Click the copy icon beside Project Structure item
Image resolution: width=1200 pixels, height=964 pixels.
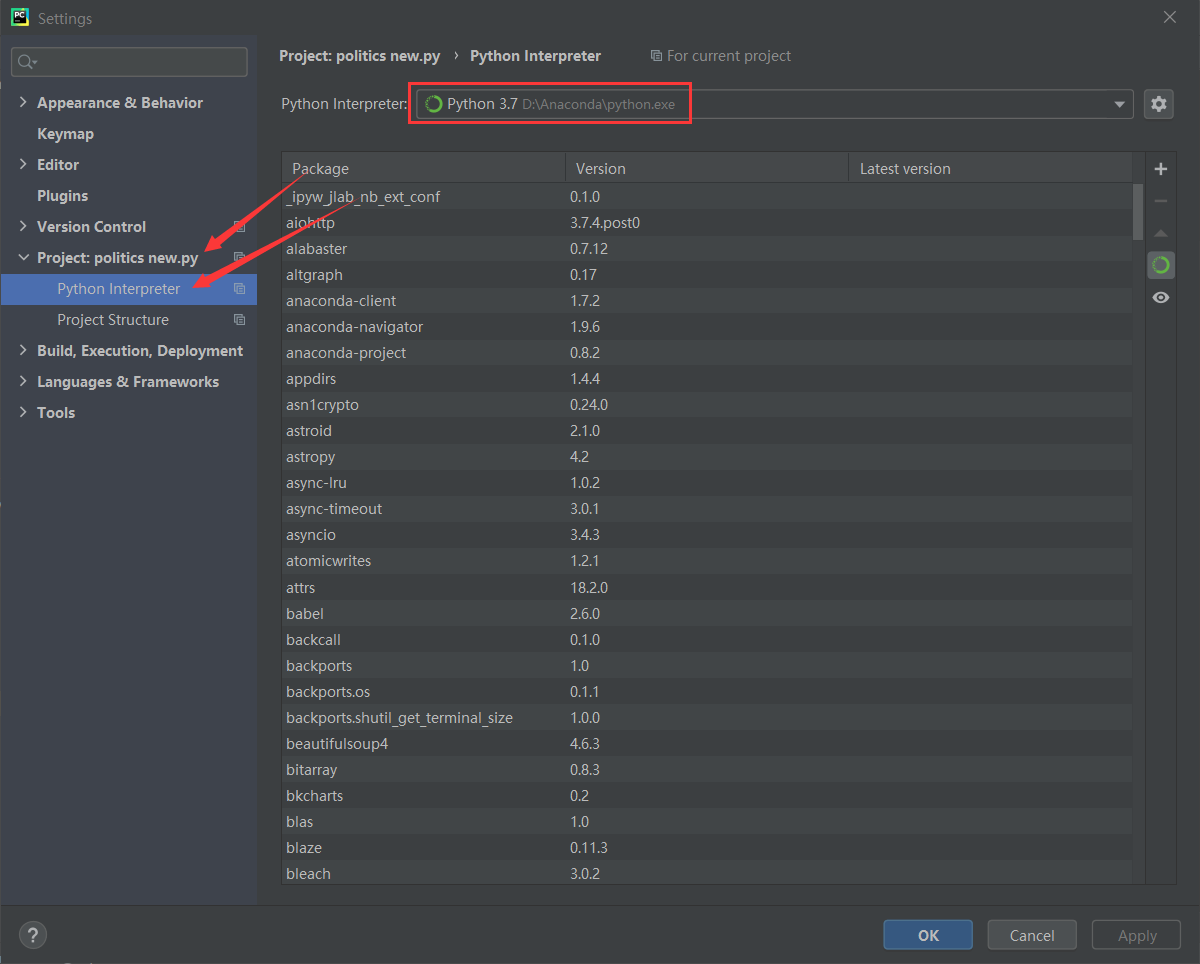[x=239, y=320]
